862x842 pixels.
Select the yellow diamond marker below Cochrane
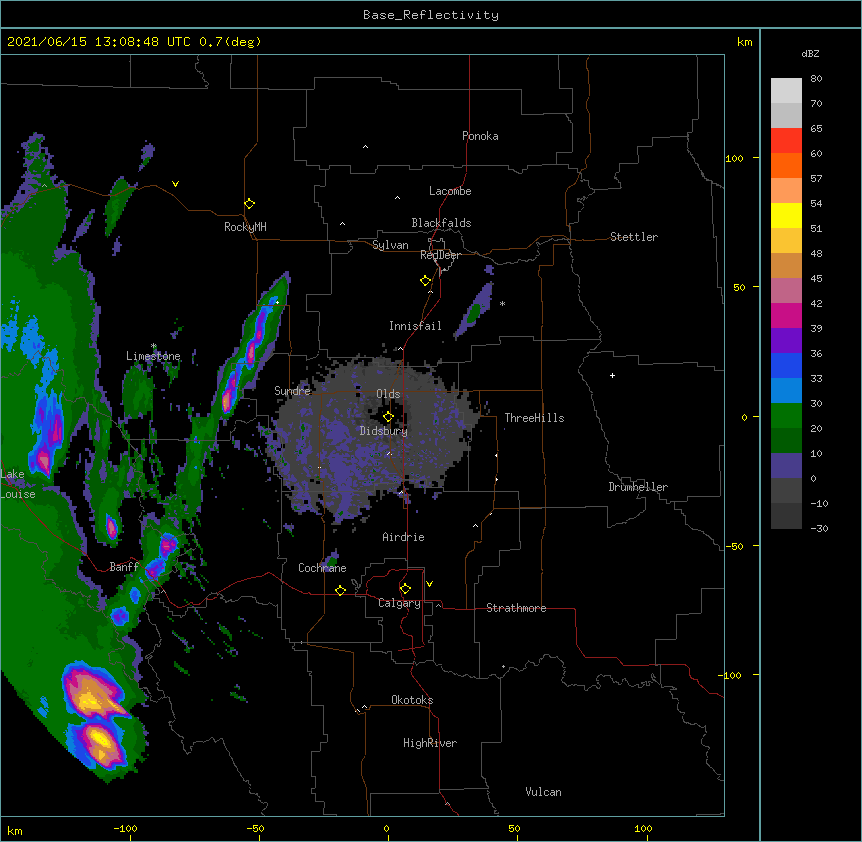340,590
